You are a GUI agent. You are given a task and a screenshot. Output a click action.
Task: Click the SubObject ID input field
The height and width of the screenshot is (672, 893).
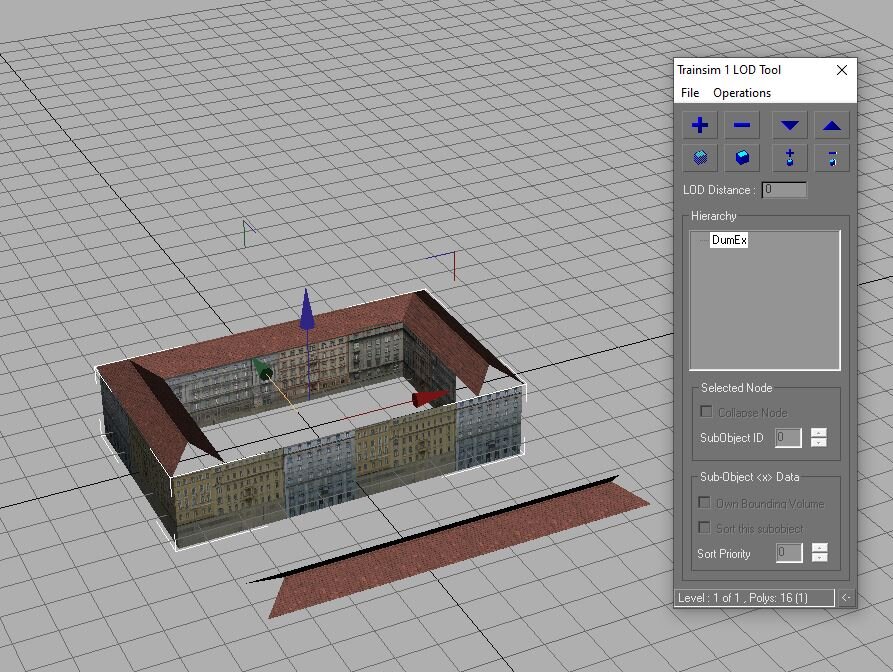click(x=788, y=437)
